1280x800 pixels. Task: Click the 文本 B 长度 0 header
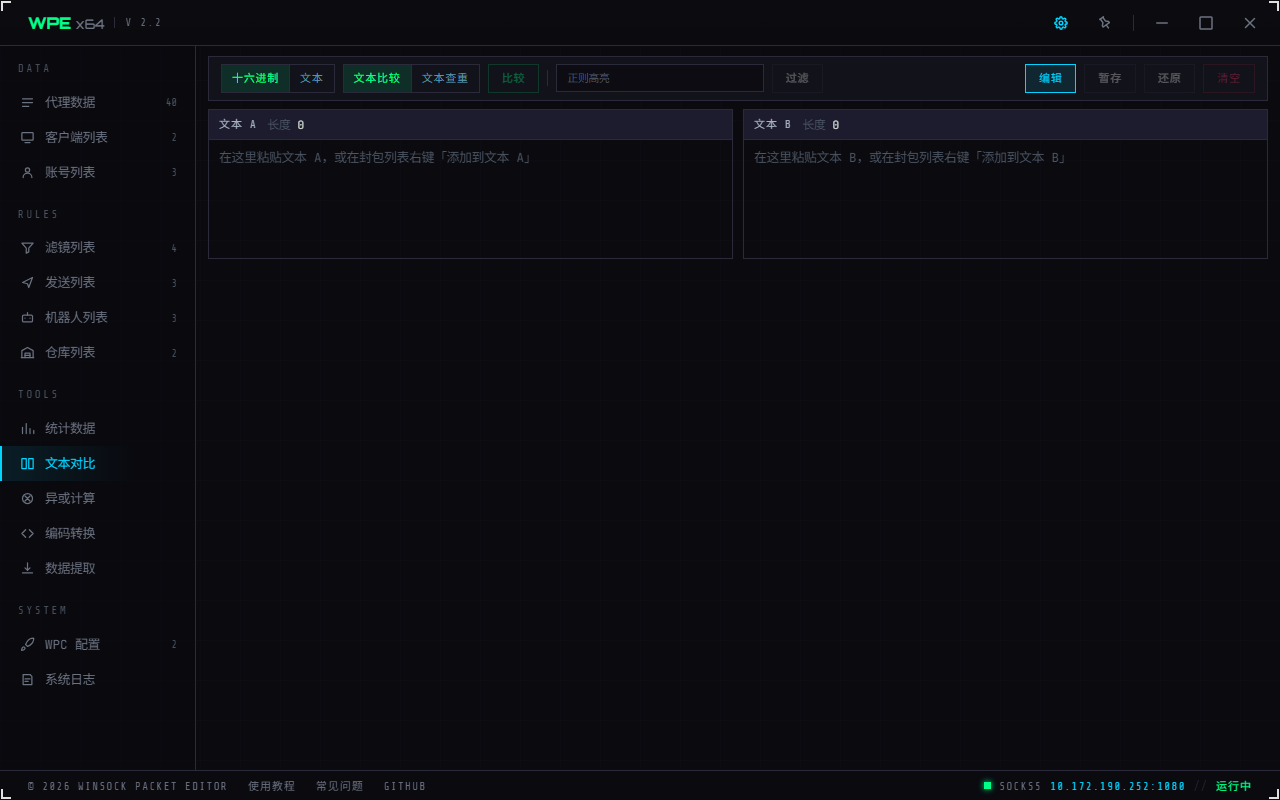[x=1005, y=124]
